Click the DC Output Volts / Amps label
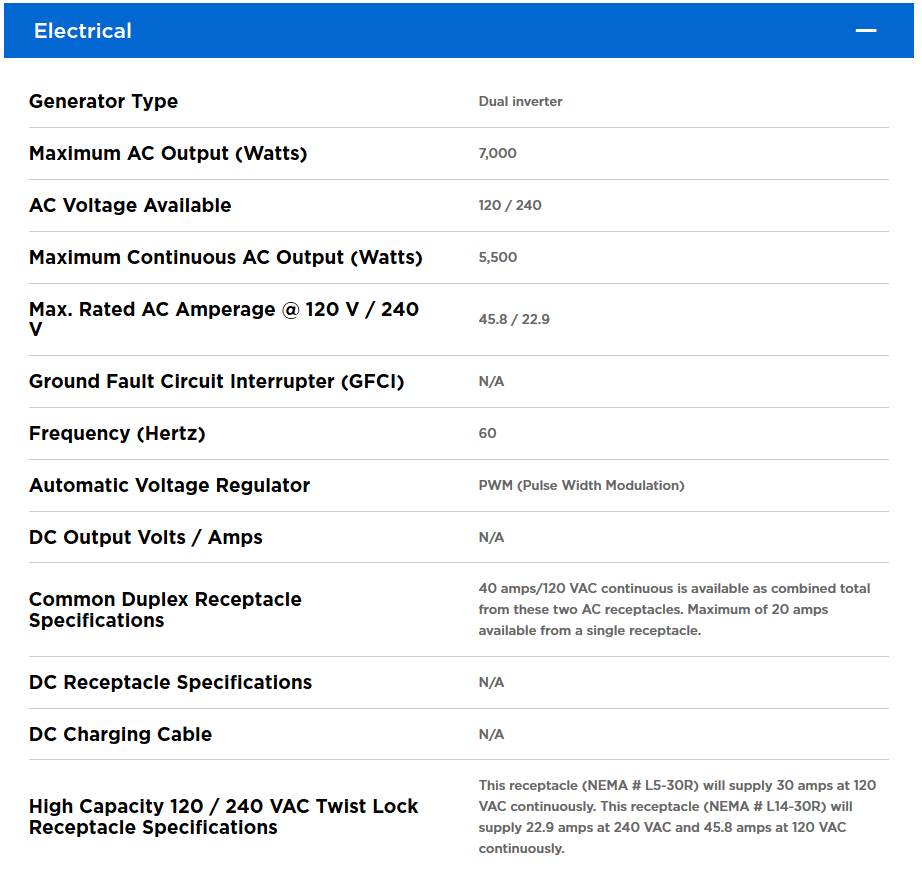Screen dimensions: 922x871 [x=146, y=538]
